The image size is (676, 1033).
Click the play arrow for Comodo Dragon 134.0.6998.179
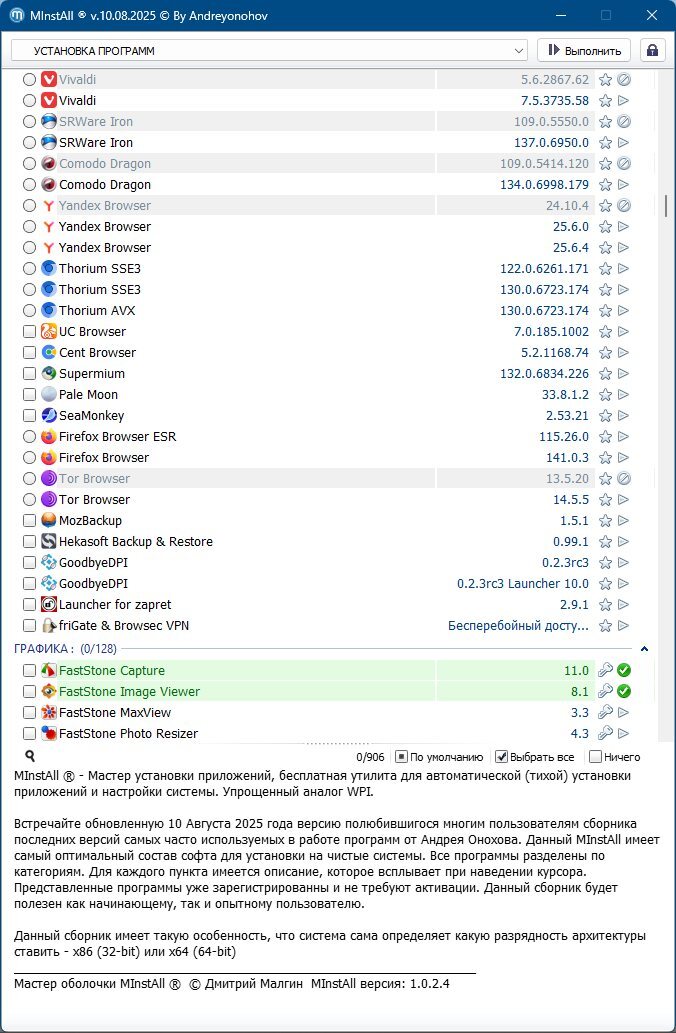[623, 184]
